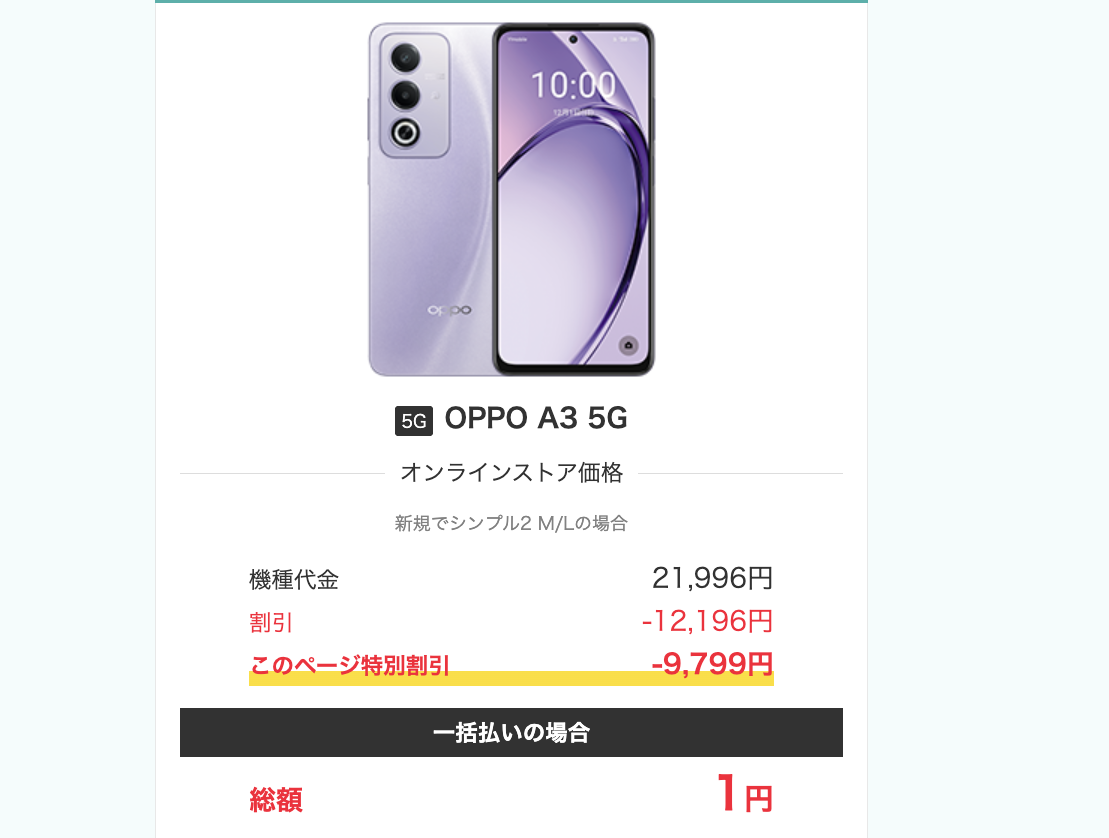Image resolution: width=1109 pixels, height=838 pixels.
Task: Click the OPPO logo on the phone's back
Action: tap(450, 310)
